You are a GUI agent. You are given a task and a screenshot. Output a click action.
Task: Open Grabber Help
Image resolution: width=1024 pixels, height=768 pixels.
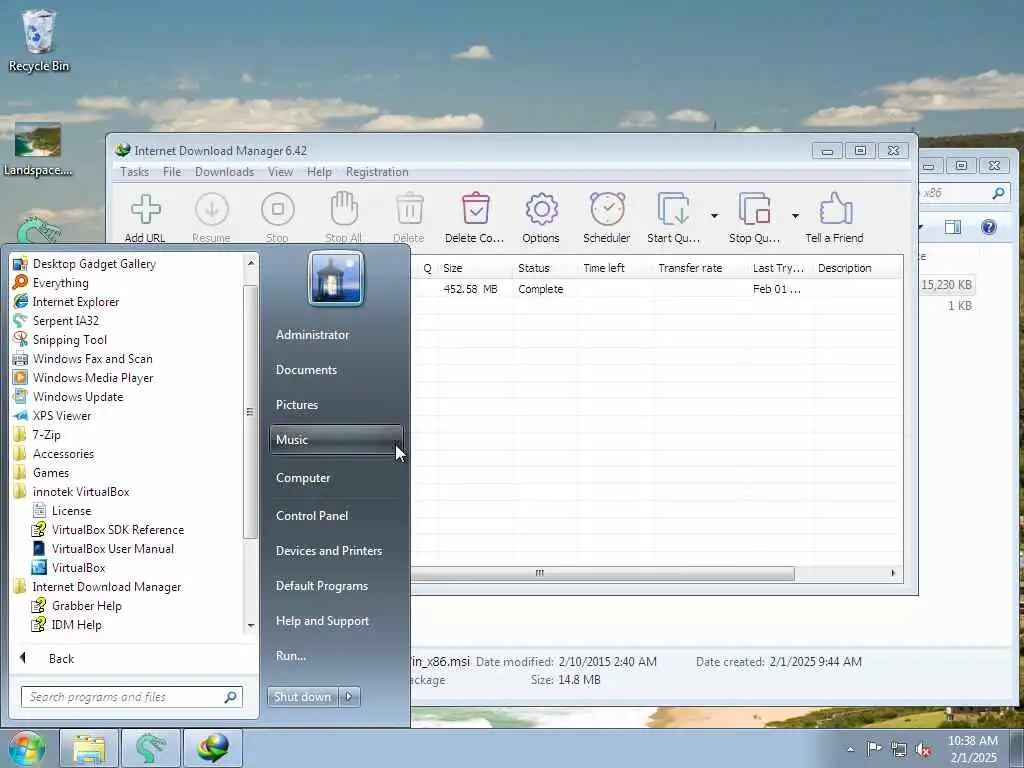pos(127,605)
